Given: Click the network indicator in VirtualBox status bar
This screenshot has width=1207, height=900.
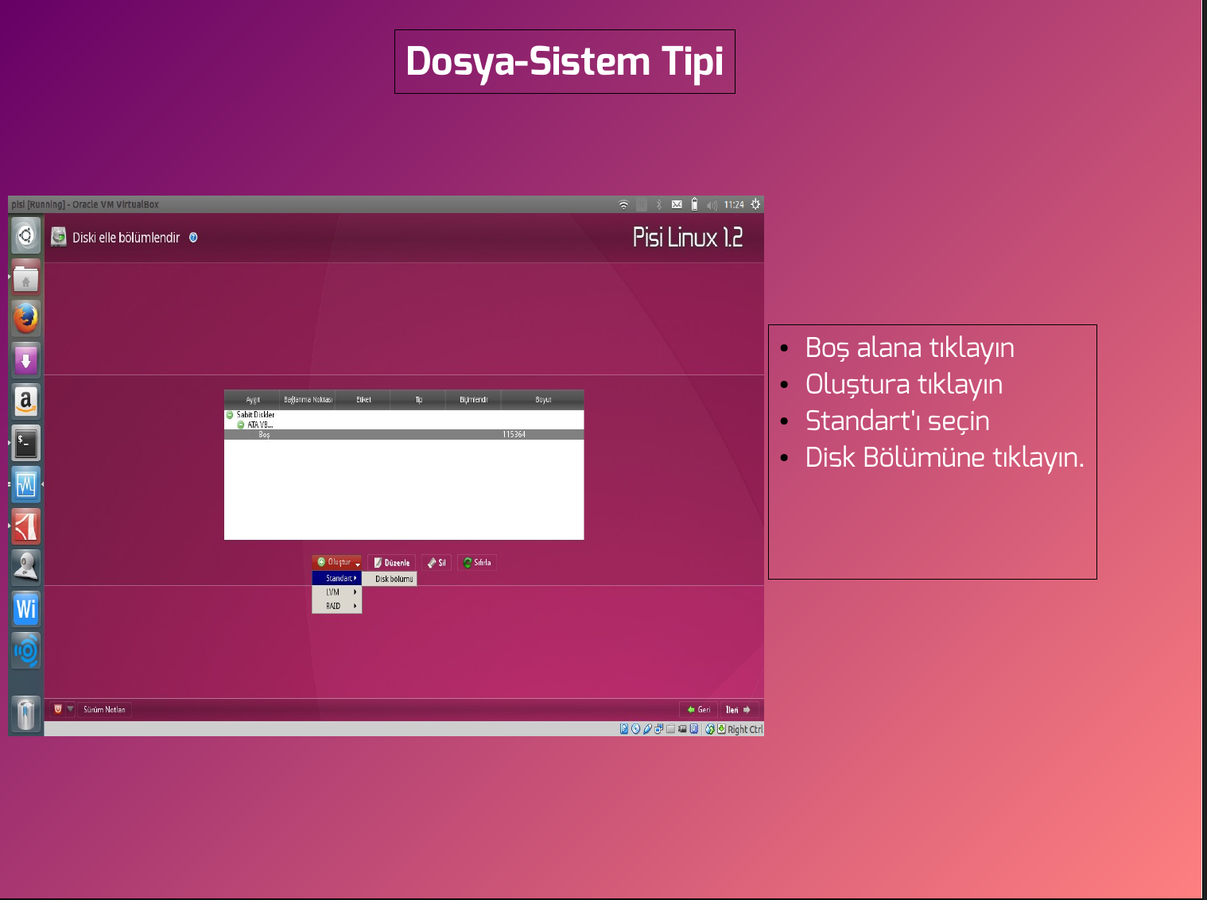Looking at the screenshot, I should tap(659, 729).
